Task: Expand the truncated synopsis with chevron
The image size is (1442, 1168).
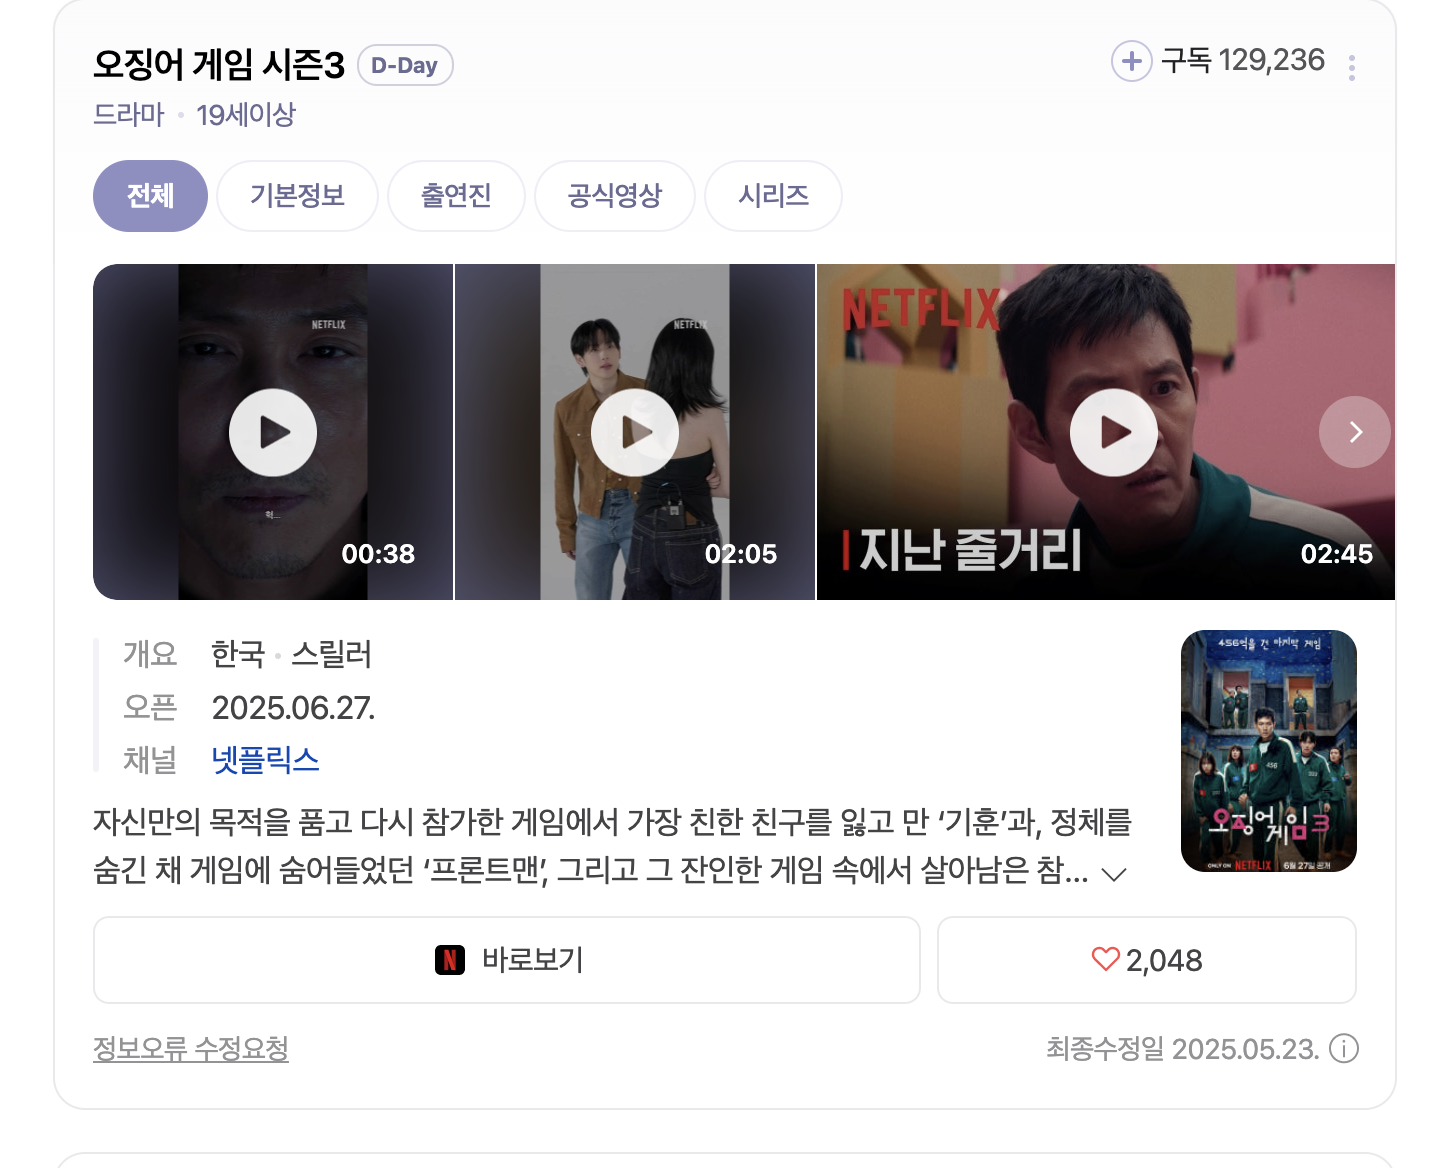Action: 1114,875
